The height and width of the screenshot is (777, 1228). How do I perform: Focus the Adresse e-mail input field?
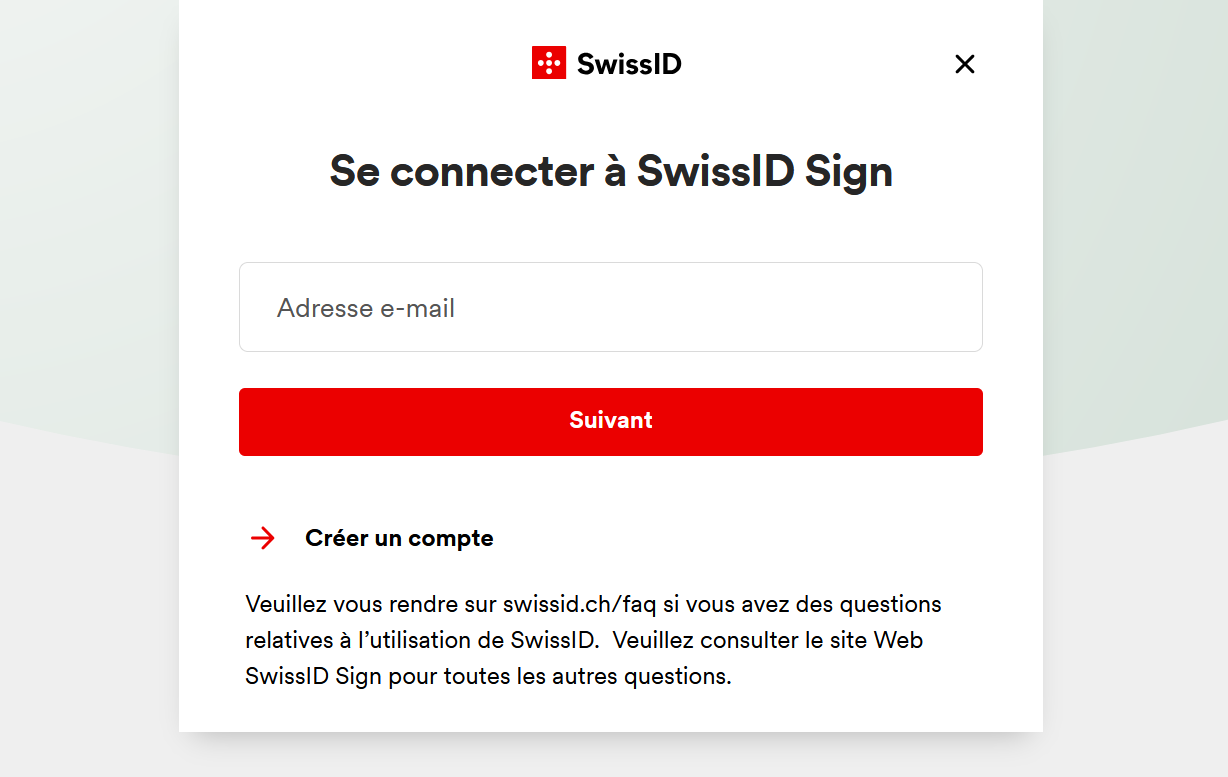[611, 307]
